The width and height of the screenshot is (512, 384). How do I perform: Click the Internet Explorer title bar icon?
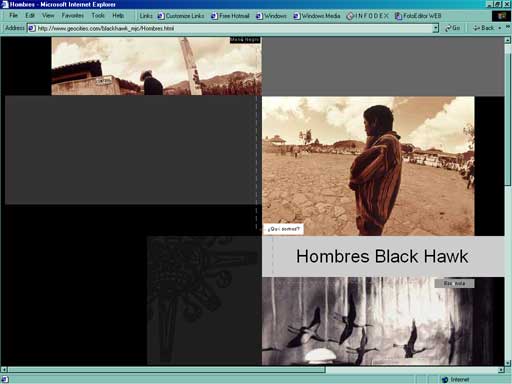(4, 4)
